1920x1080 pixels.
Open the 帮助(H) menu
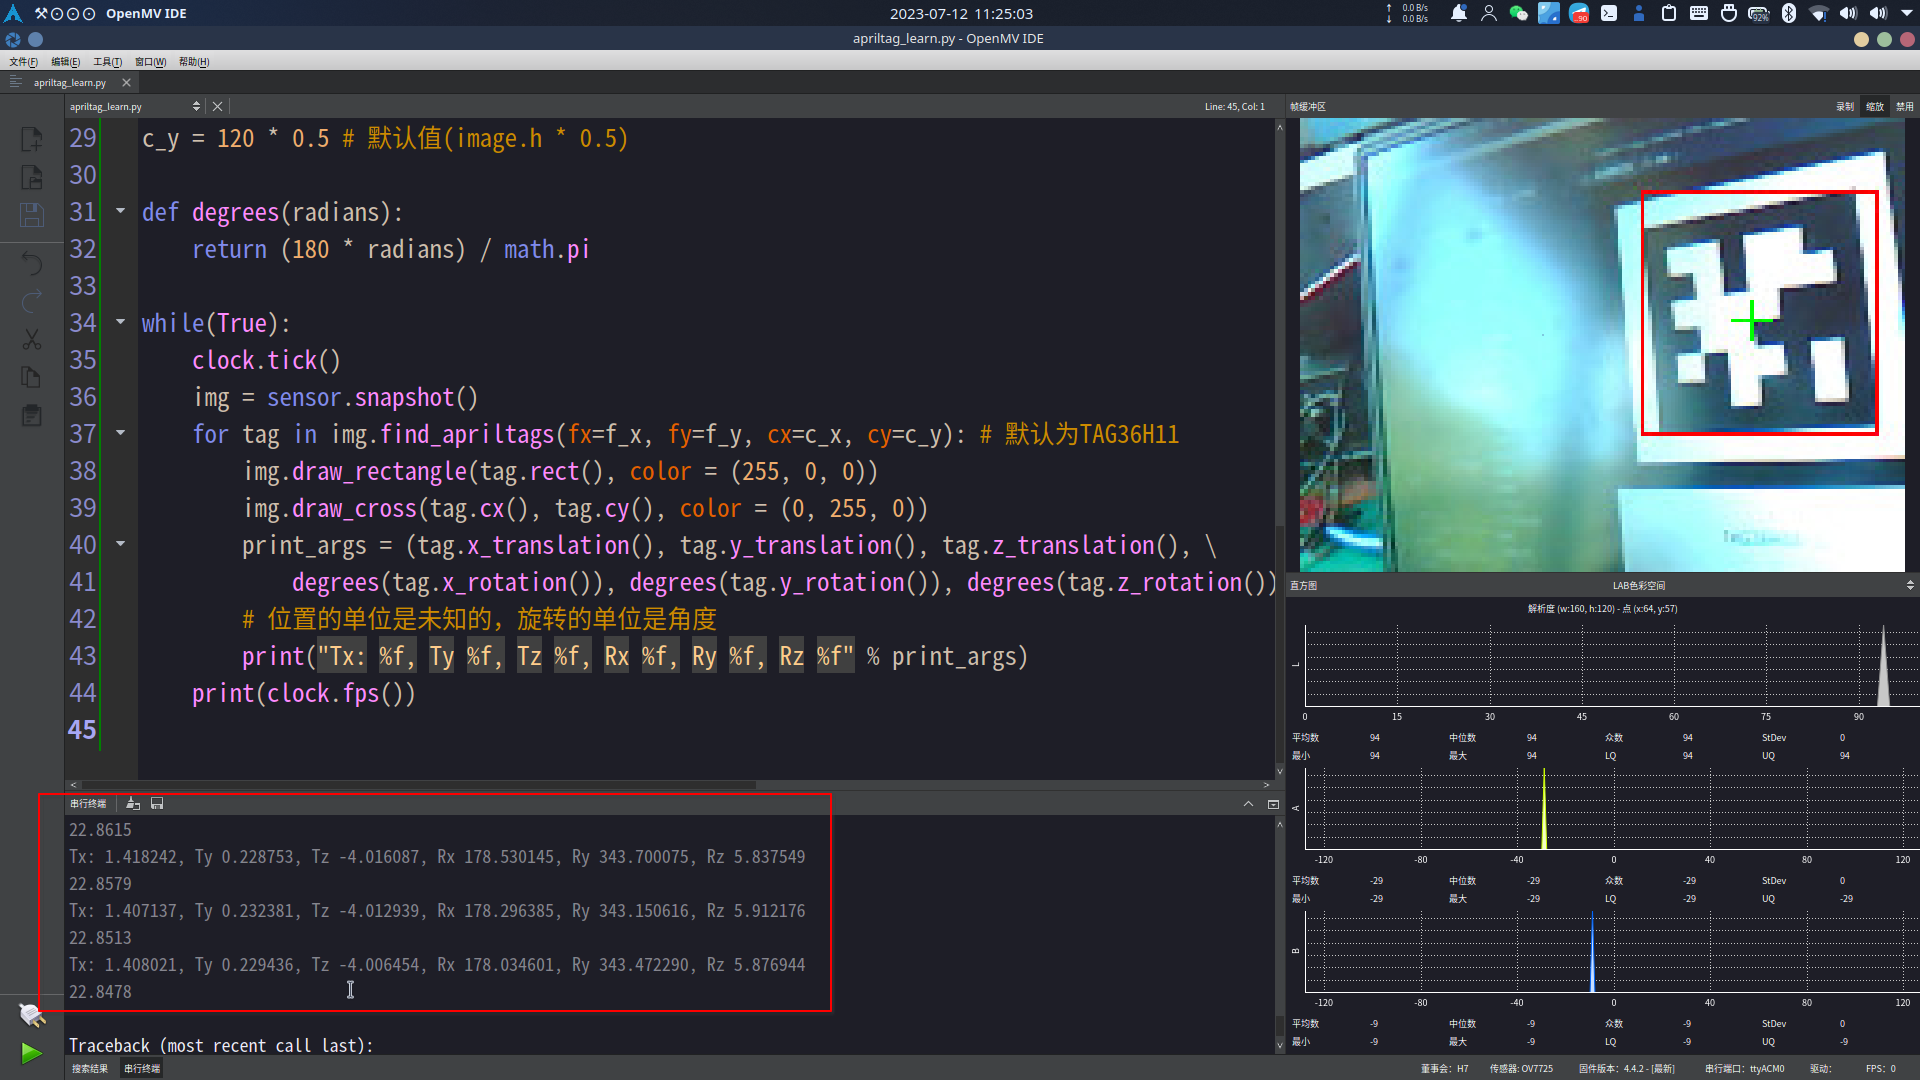pyautogui.click(x=194, y=62)
